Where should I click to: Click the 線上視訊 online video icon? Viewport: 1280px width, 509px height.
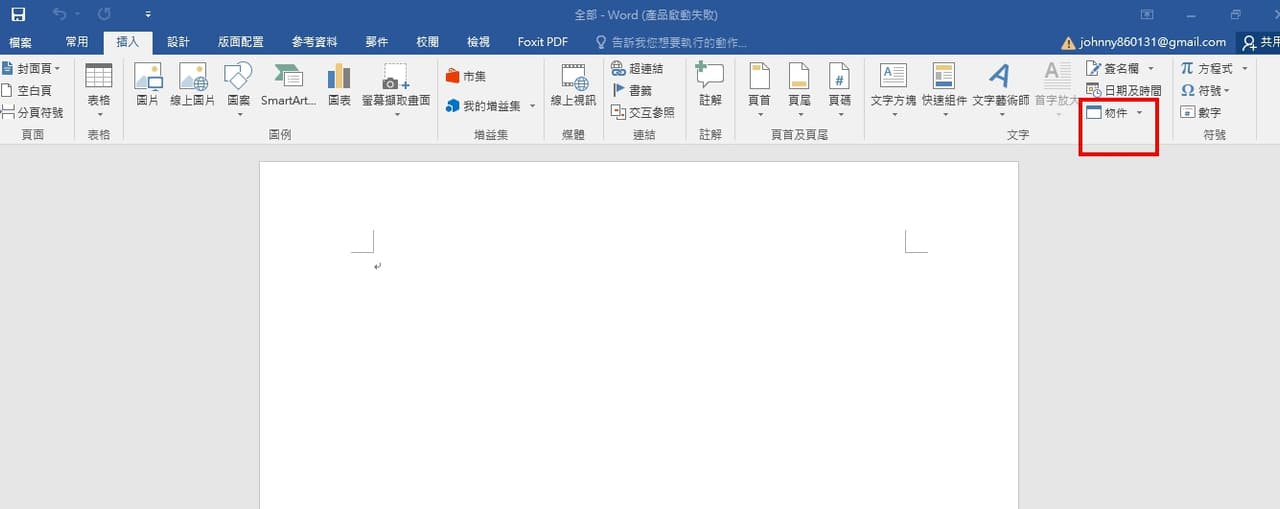(573, 85)
